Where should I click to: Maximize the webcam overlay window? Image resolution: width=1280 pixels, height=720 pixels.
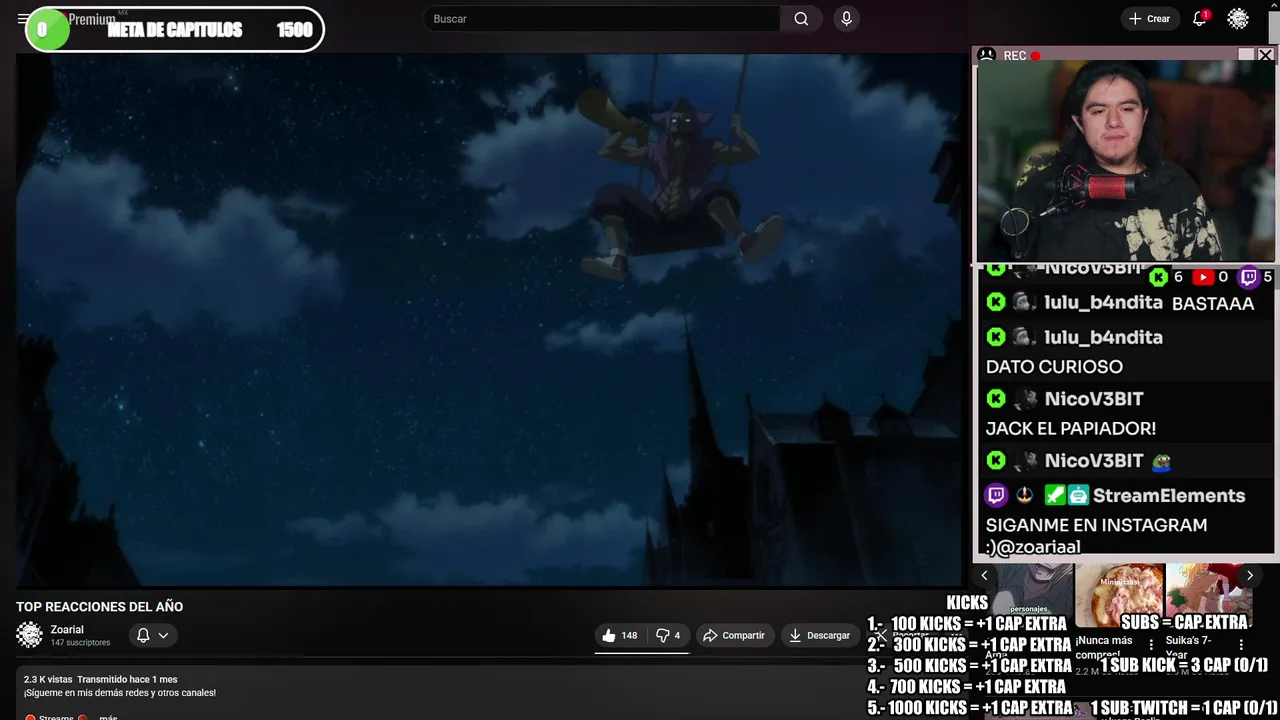point(1246,55)
